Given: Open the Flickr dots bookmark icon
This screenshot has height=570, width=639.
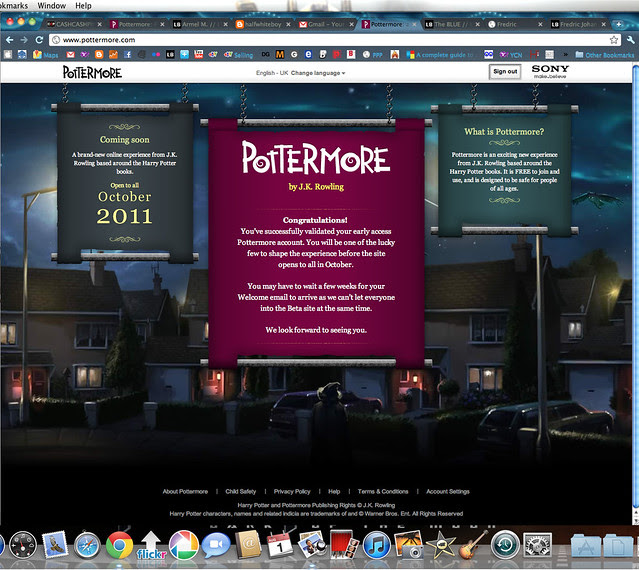Looking at the screenshot, I should (x=156, y=55).
